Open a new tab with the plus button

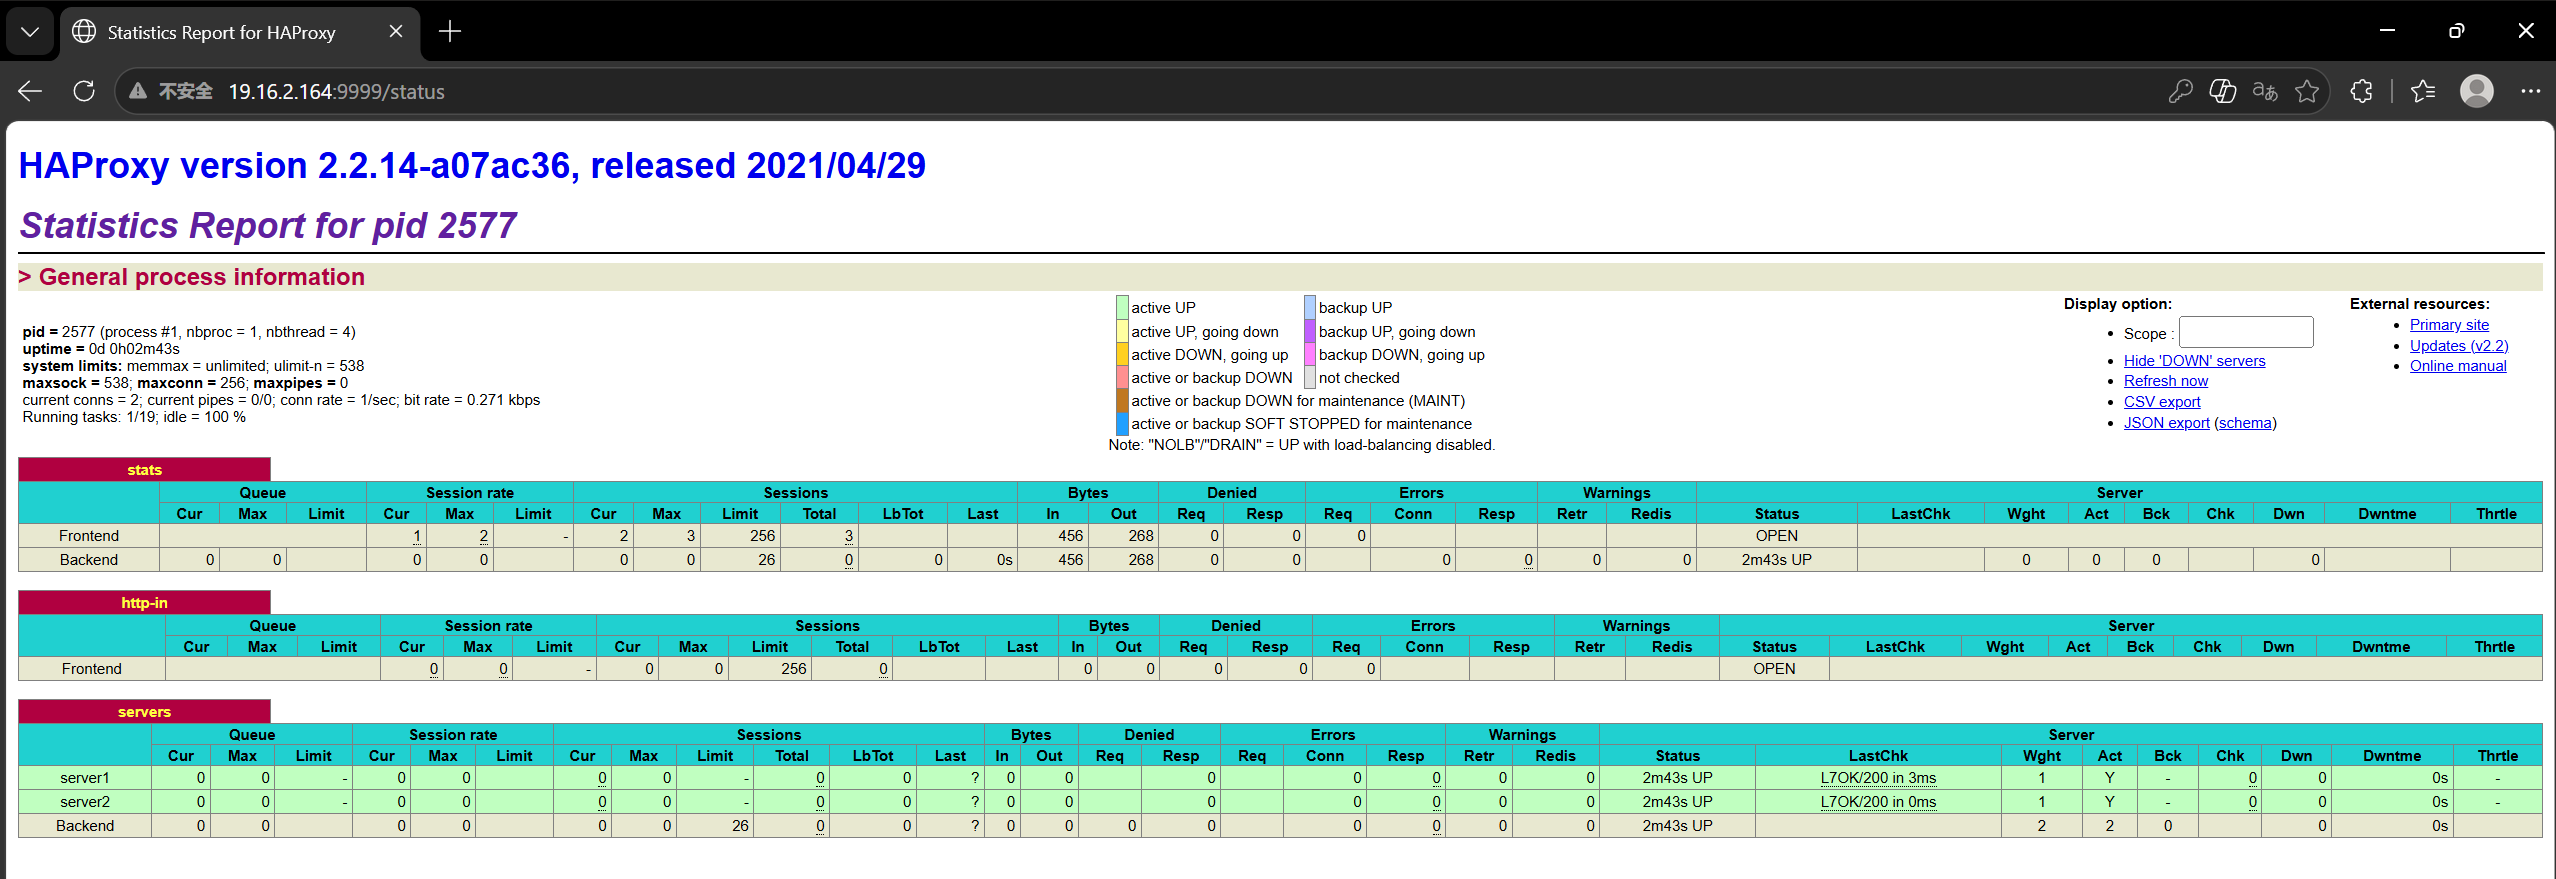[x=450, y=32]
